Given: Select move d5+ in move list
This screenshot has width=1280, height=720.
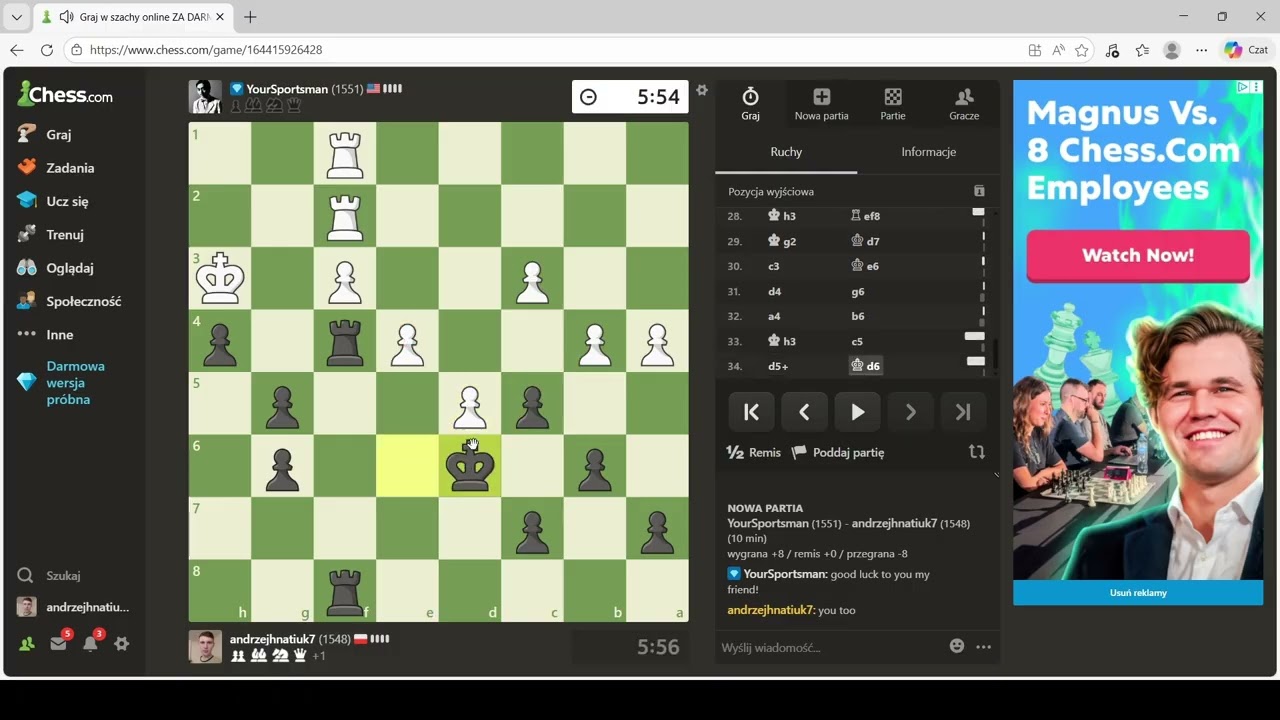Looking at the screenshot, I should (778, 366).
